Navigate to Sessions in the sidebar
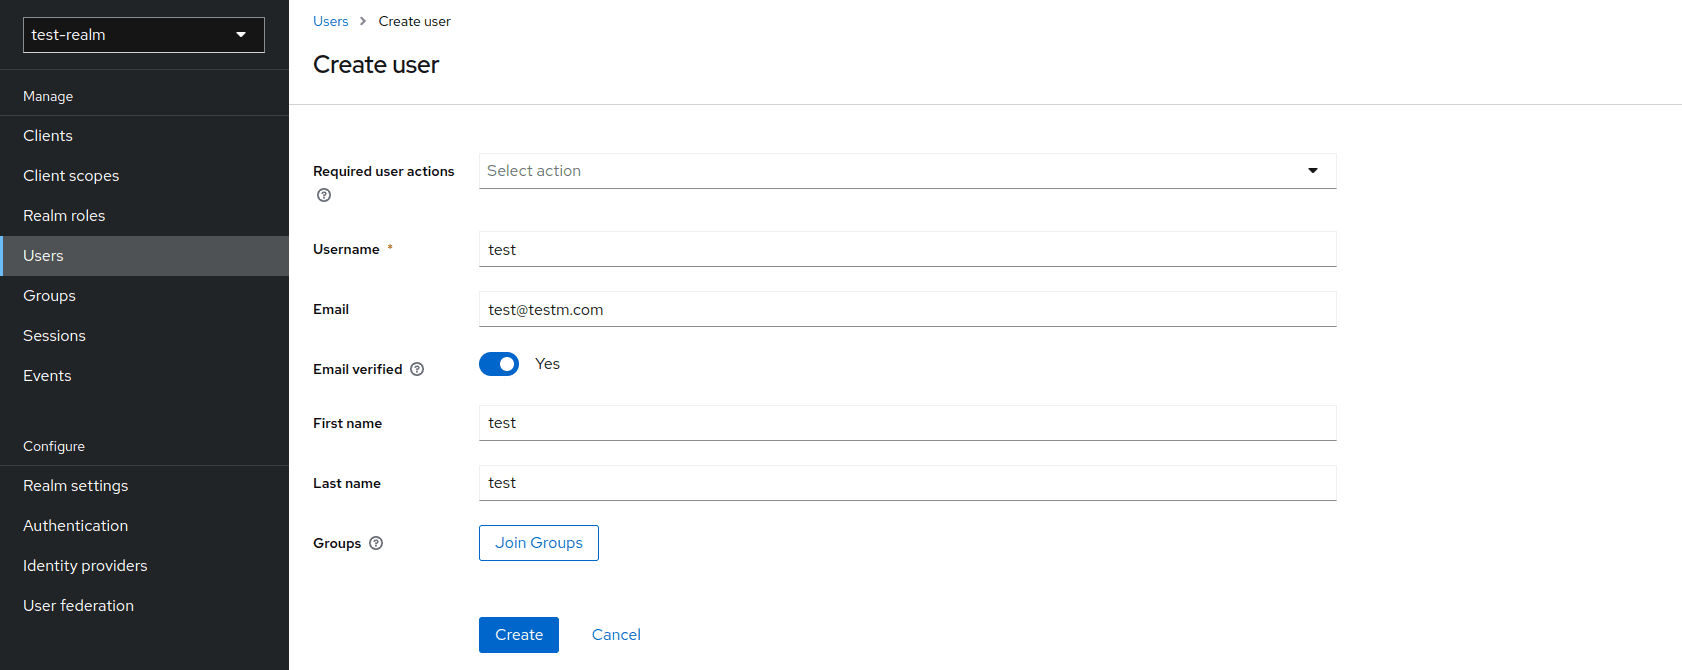Screen dimensions: 1682x670 [x=54, y=336]
